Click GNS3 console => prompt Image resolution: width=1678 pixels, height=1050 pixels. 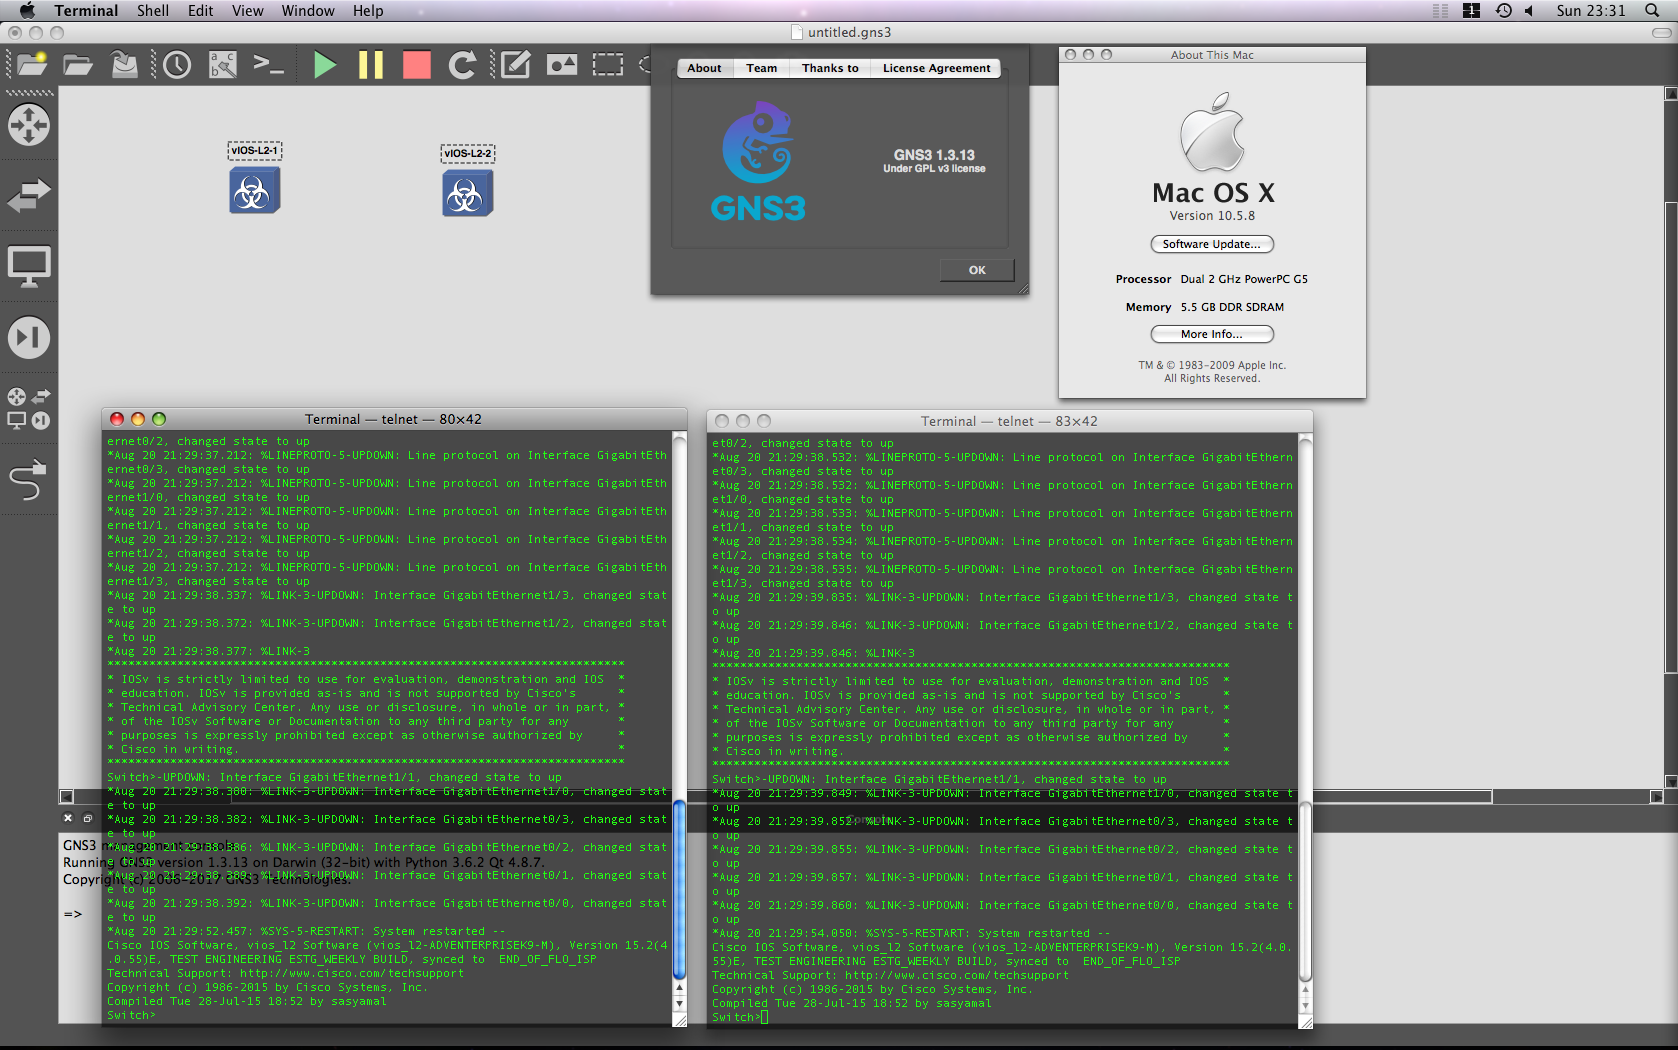[73, 913]
